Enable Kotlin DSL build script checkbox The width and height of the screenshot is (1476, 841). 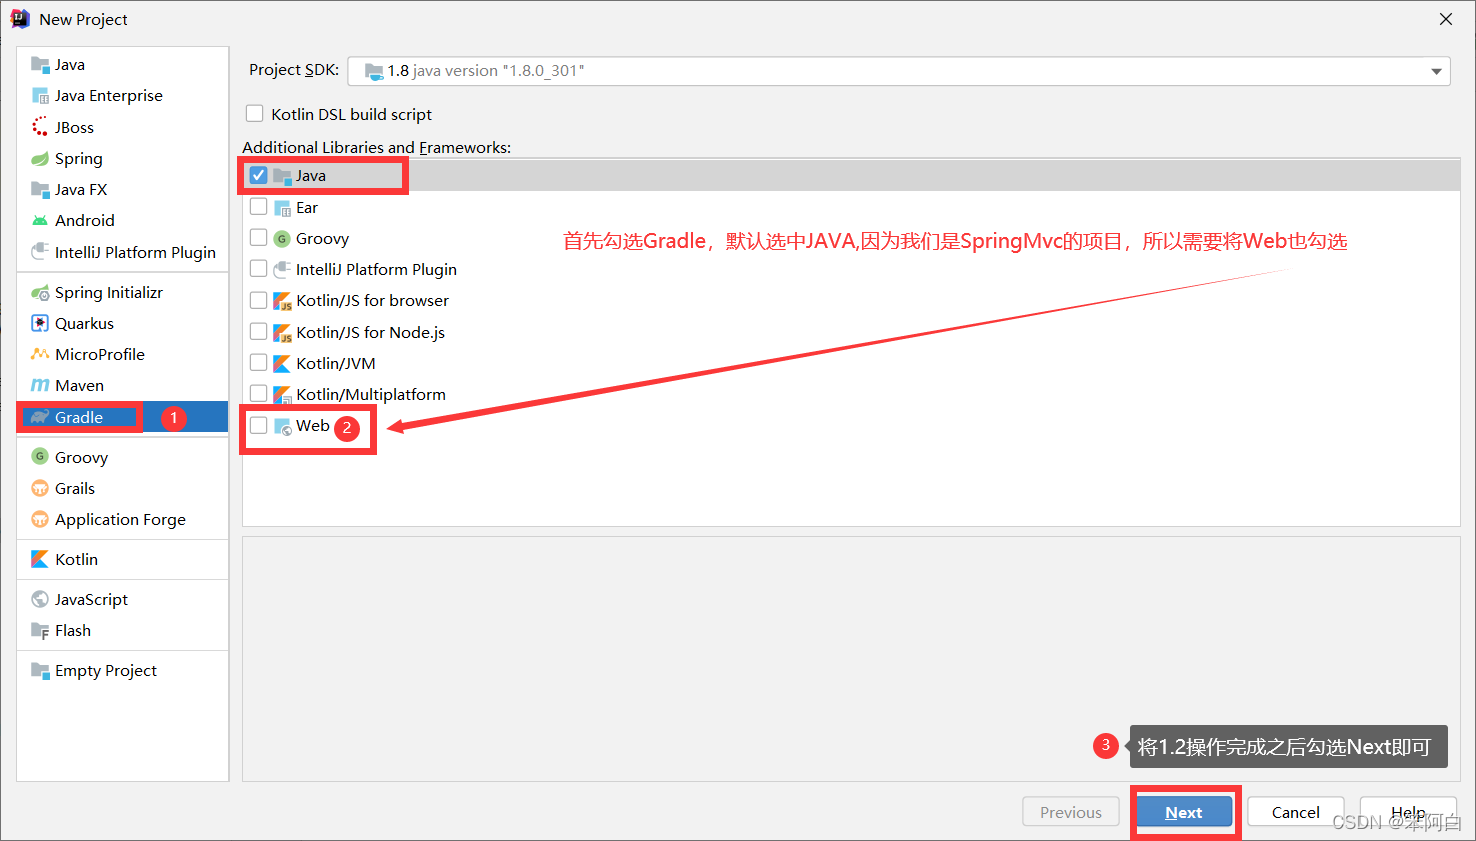tap(255, 114)
